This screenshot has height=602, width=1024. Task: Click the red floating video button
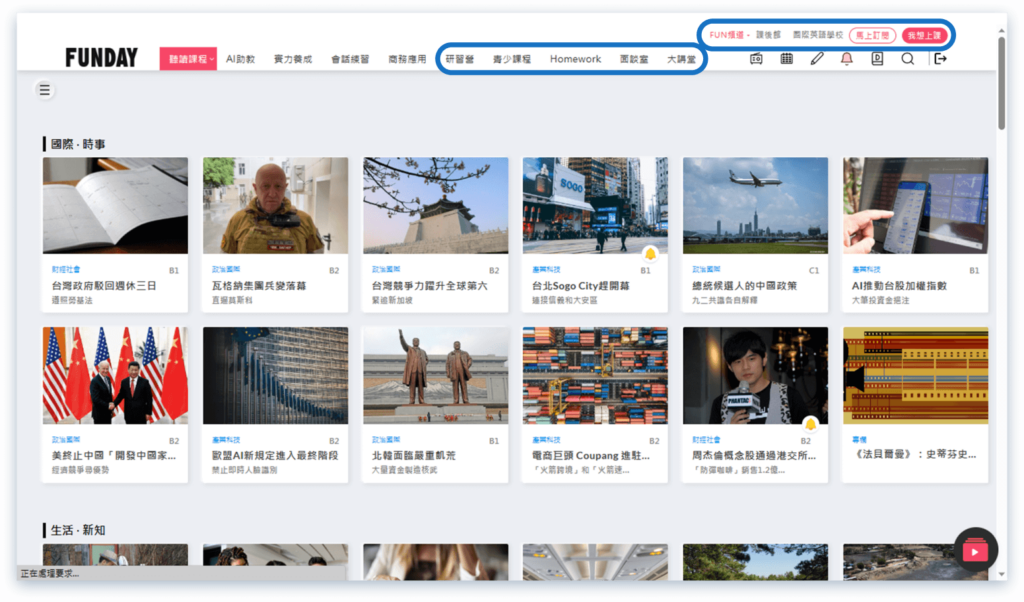tap(975, 550)
